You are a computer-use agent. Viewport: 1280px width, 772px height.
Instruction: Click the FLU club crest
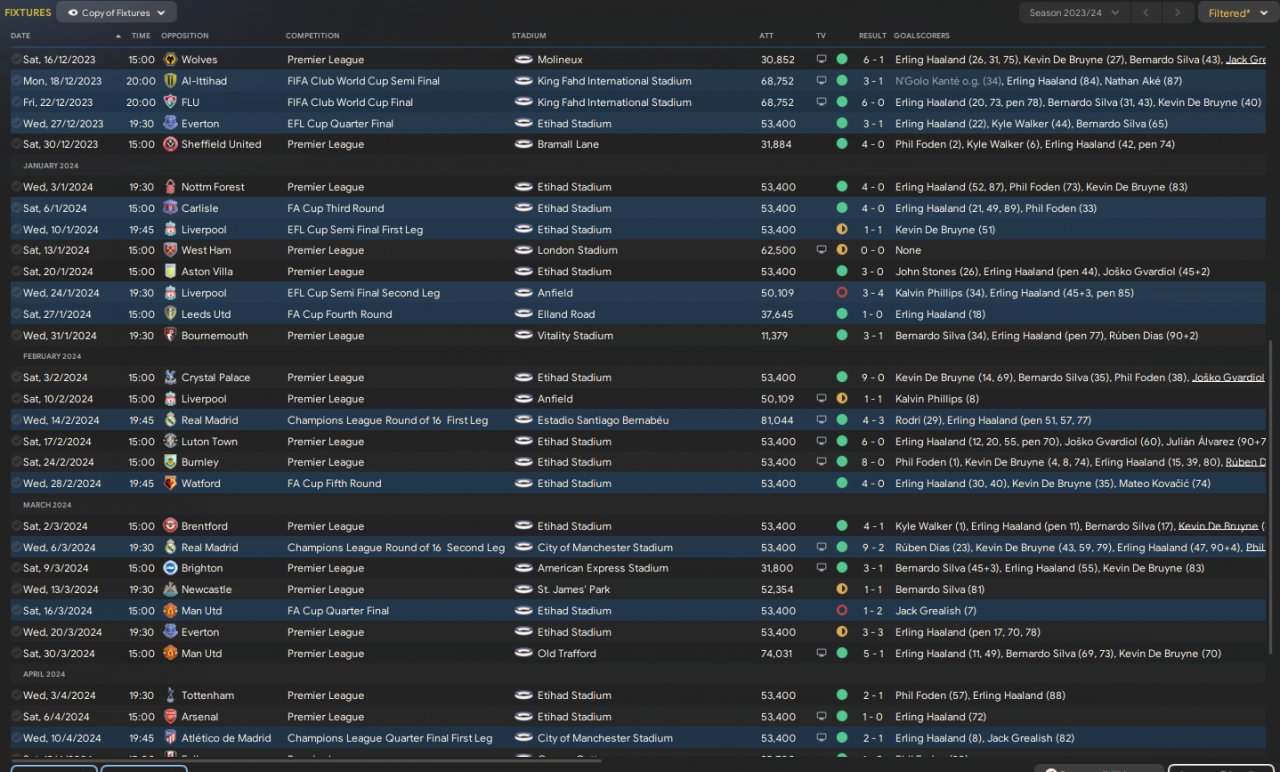(170, 102)
